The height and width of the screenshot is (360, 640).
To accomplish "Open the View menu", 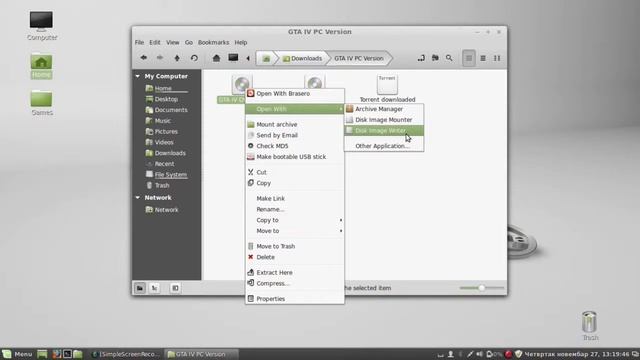I will pyautogui.click(x=173, y=42).
